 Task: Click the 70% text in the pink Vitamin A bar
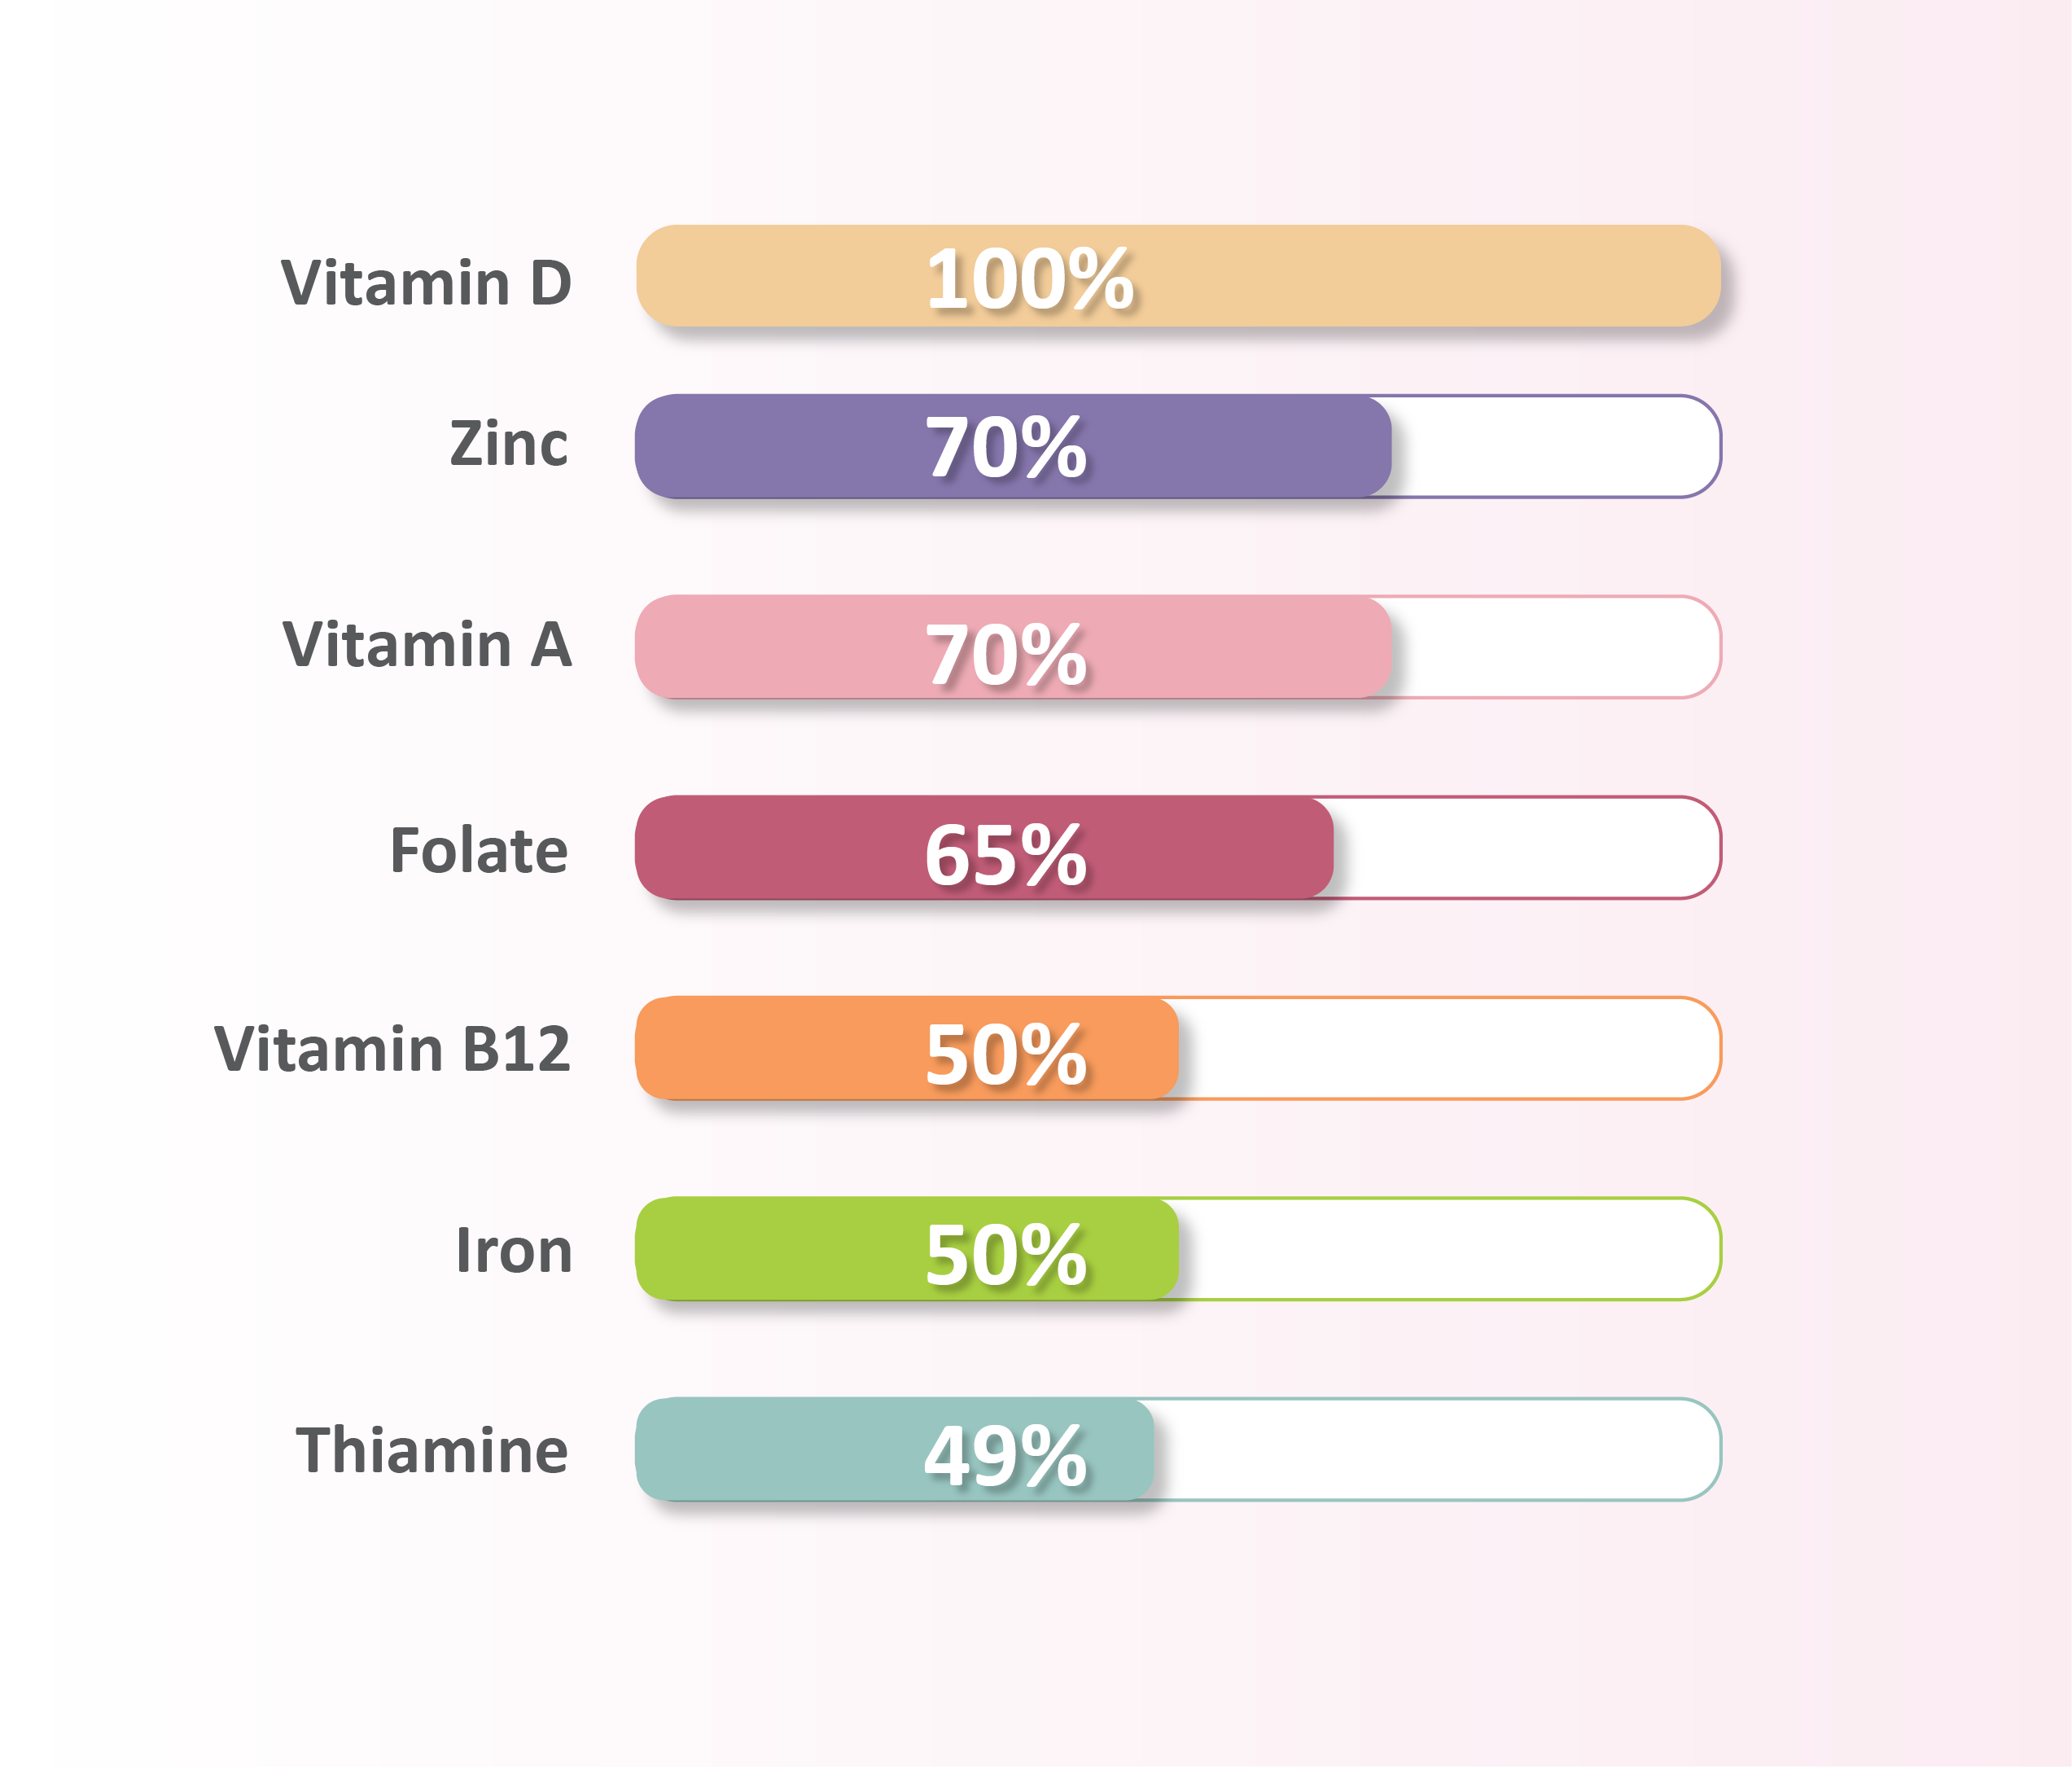click(1006, 655)
